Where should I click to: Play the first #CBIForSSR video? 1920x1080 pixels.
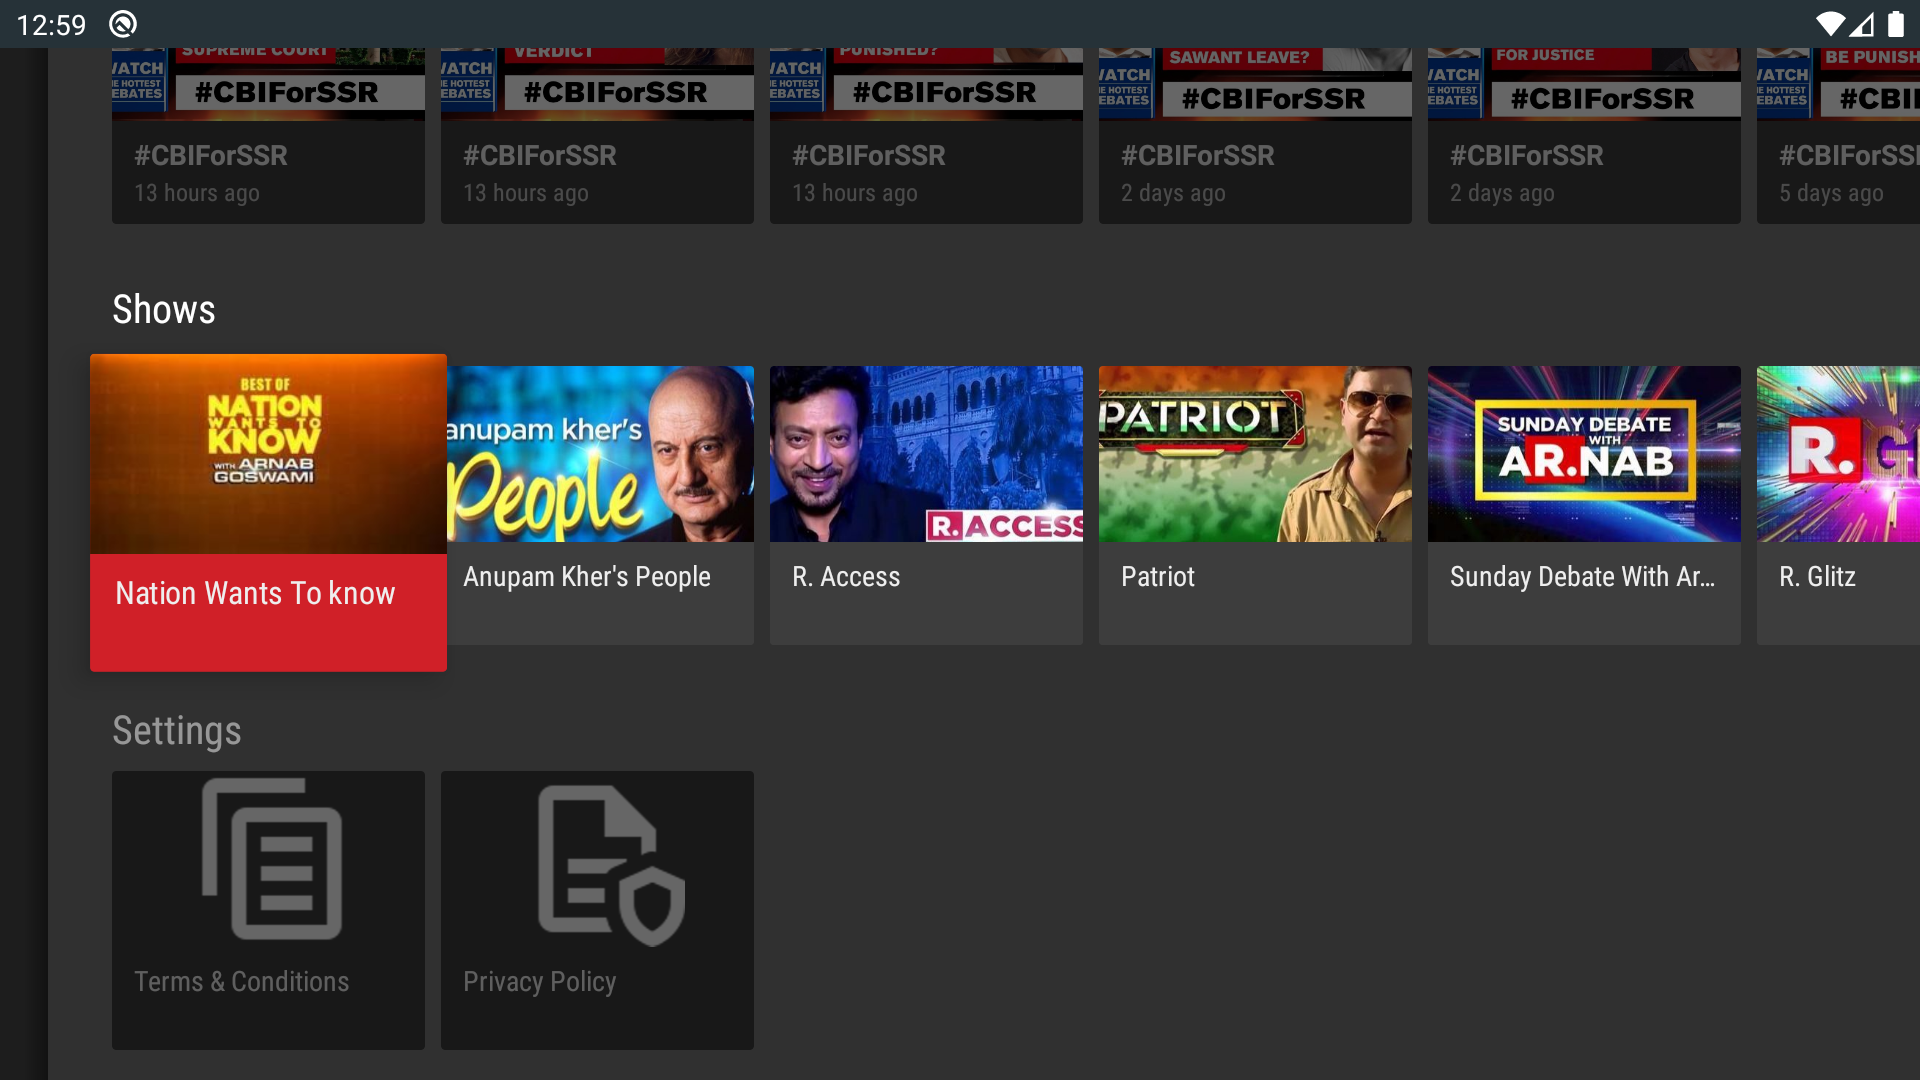tap(268, 120)
